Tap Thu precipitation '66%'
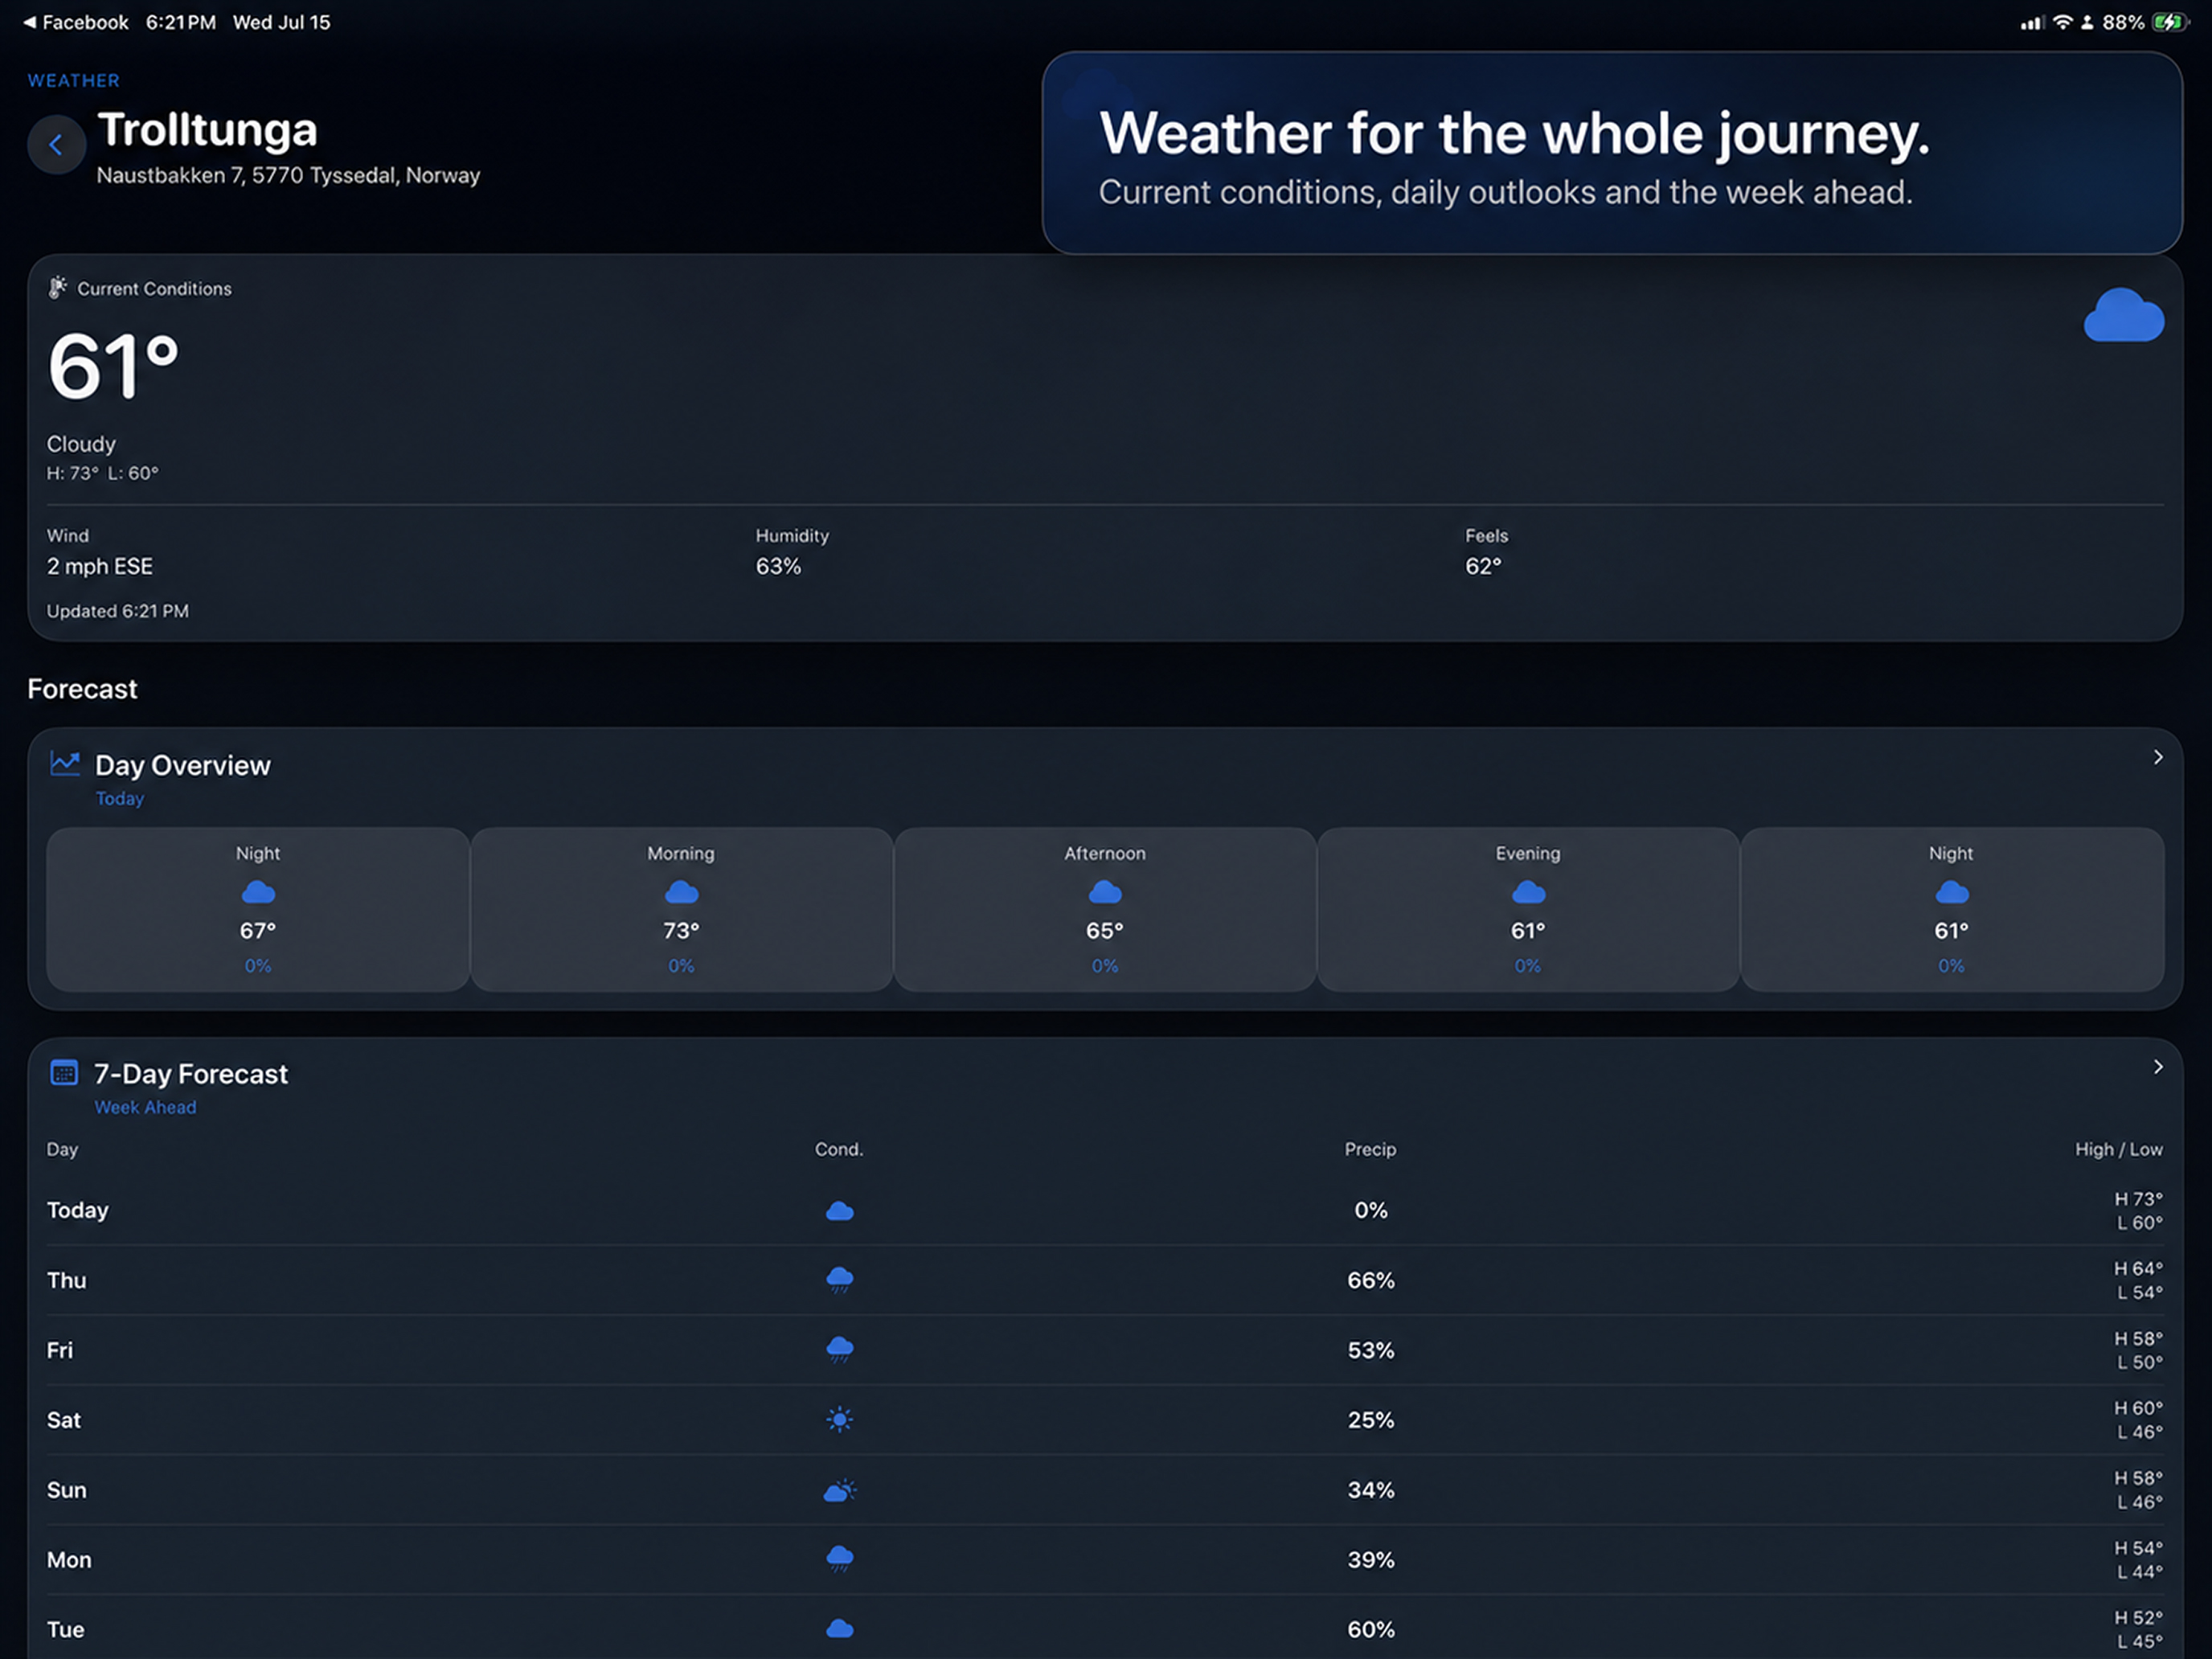This screenshot has height=1659, width=2212. tap(1370, 1280)
